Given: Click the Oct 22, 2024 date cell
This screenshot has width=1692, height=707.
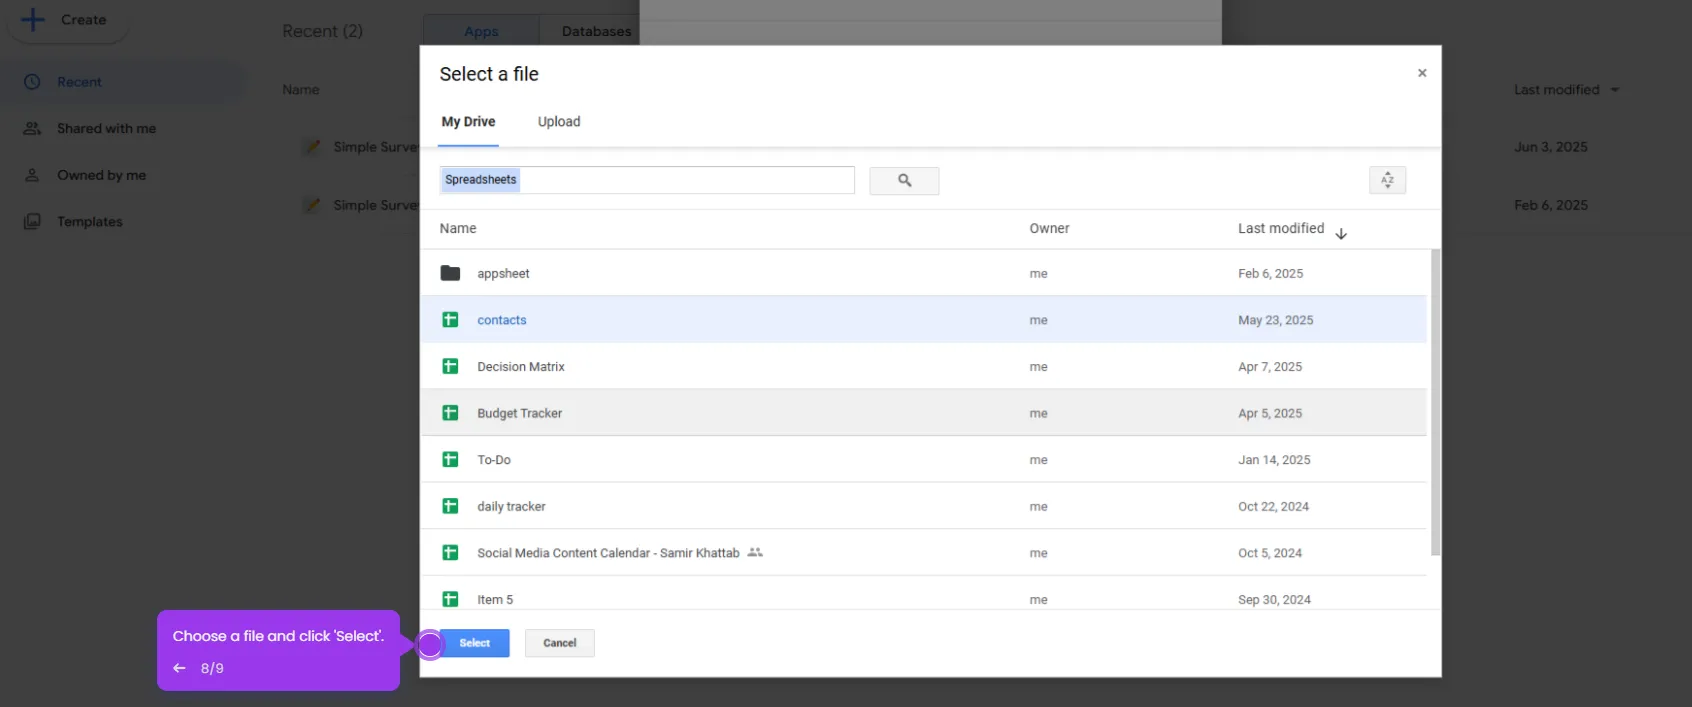Looking at the screenshot, I should [x=1273, y=506].
